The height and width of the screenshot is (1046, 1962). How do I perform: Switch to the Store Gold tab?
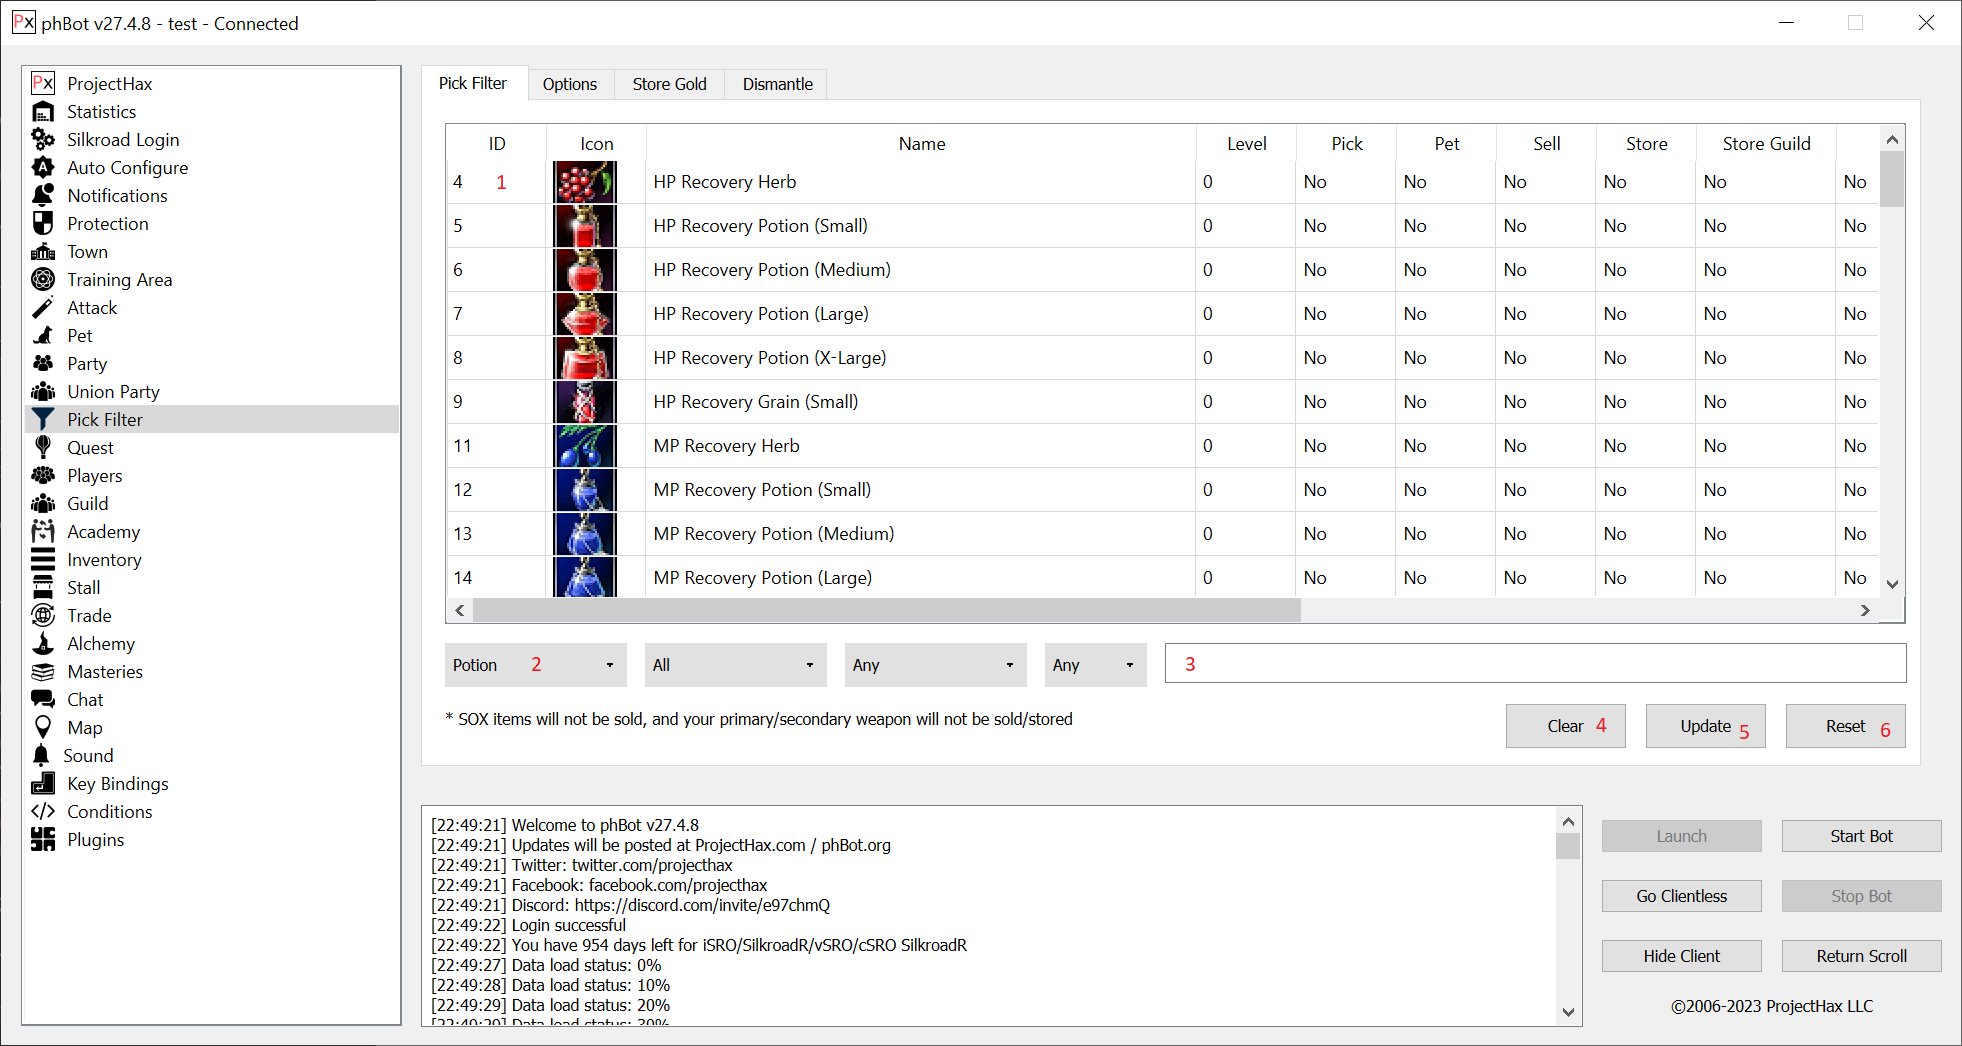[x=669, y=84]
